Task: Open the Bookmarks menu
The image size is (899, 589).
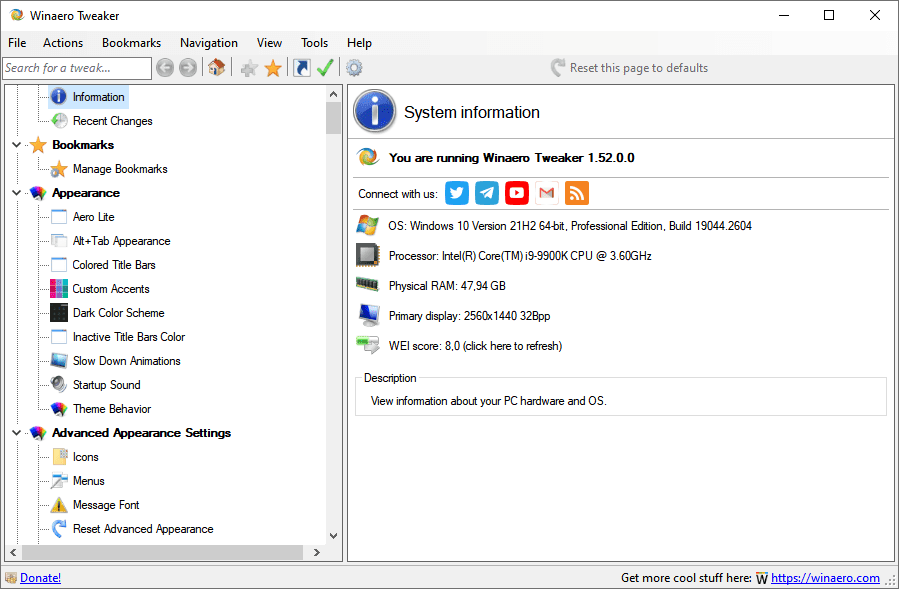Action: tap(131, 43)
